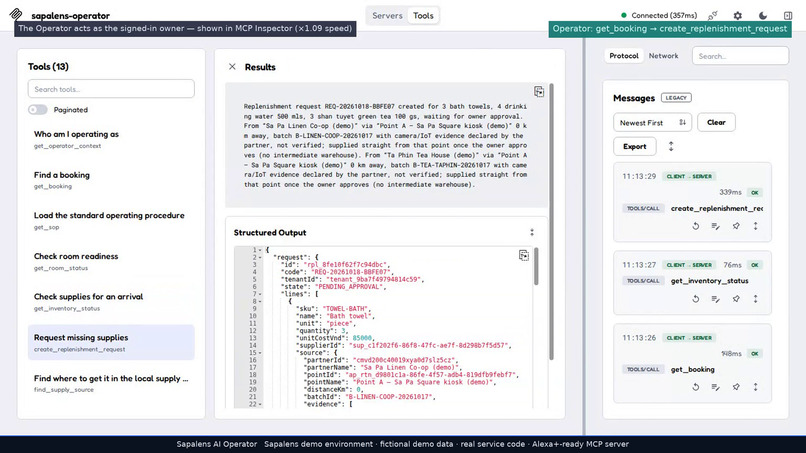Click the 76ms latency value
The height and width of the screenshot is (453, 806).
[732, 265]
